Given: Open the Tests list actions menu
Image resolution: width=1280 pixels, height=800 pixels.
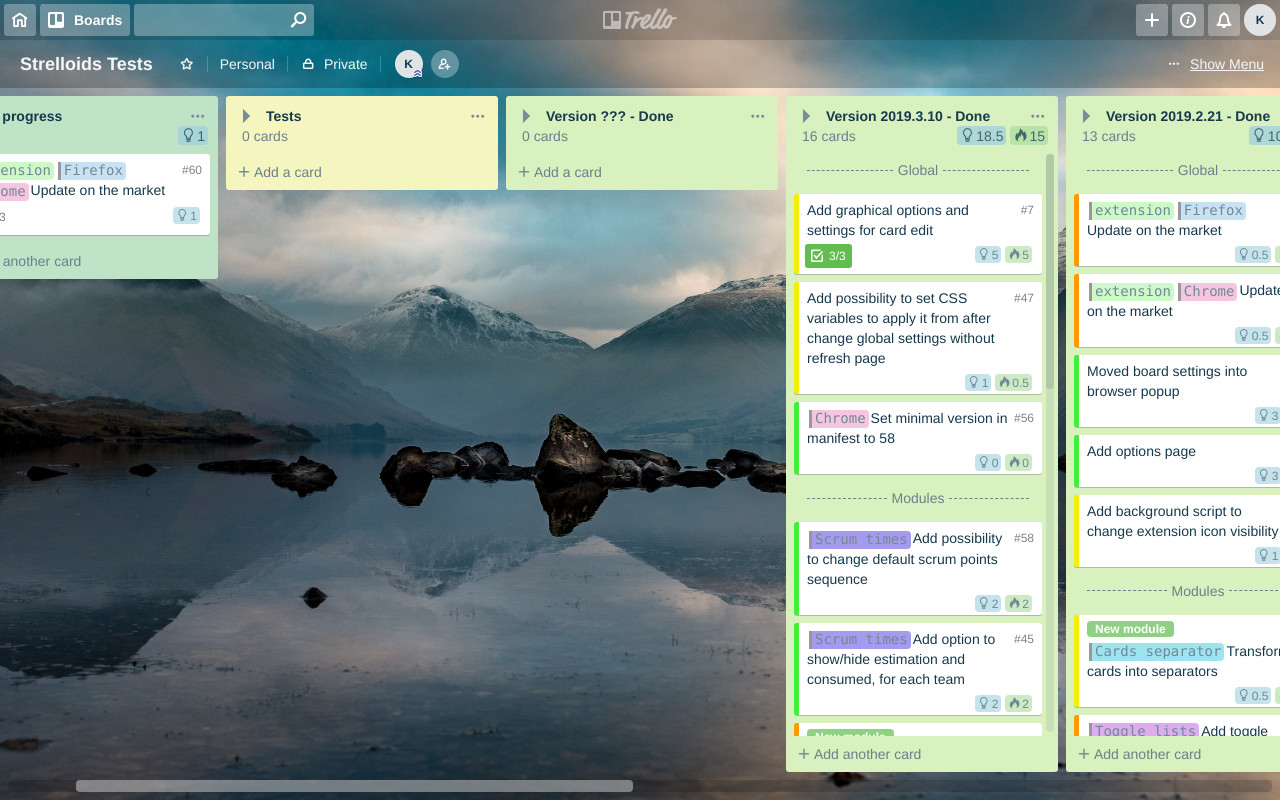Looking at the screenshot, I should 477,116.
